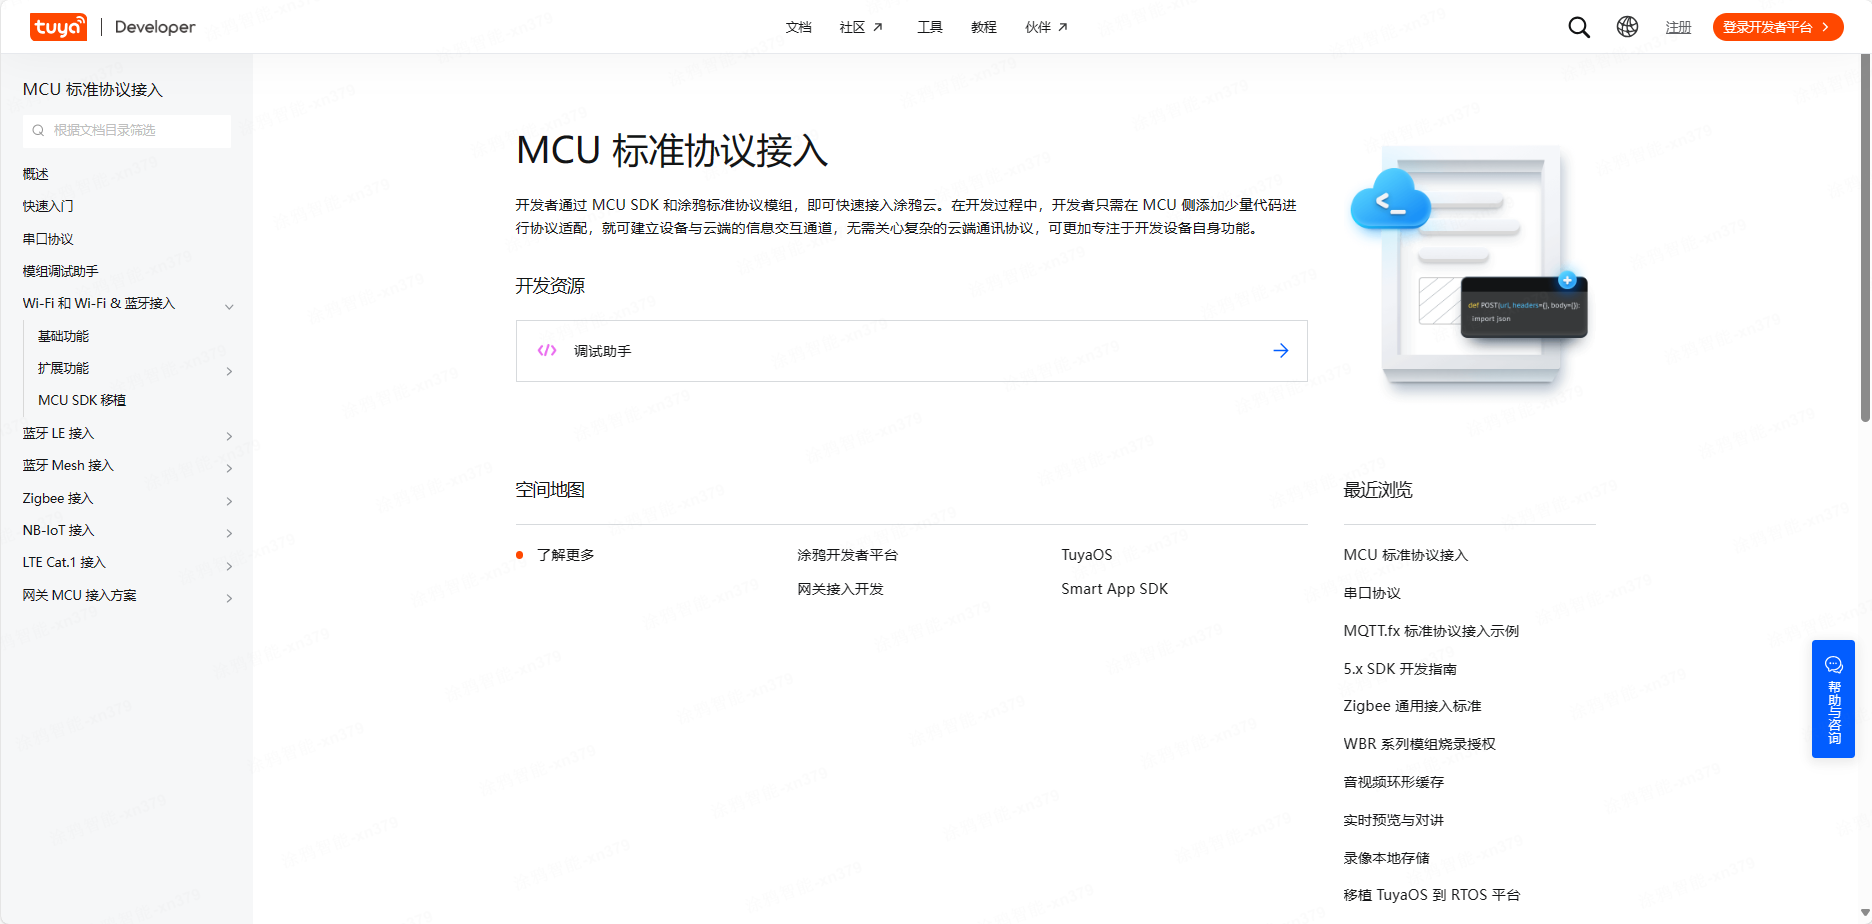
Task: Open 概述 in the sidebar
Action: click(x=36, y=174)
